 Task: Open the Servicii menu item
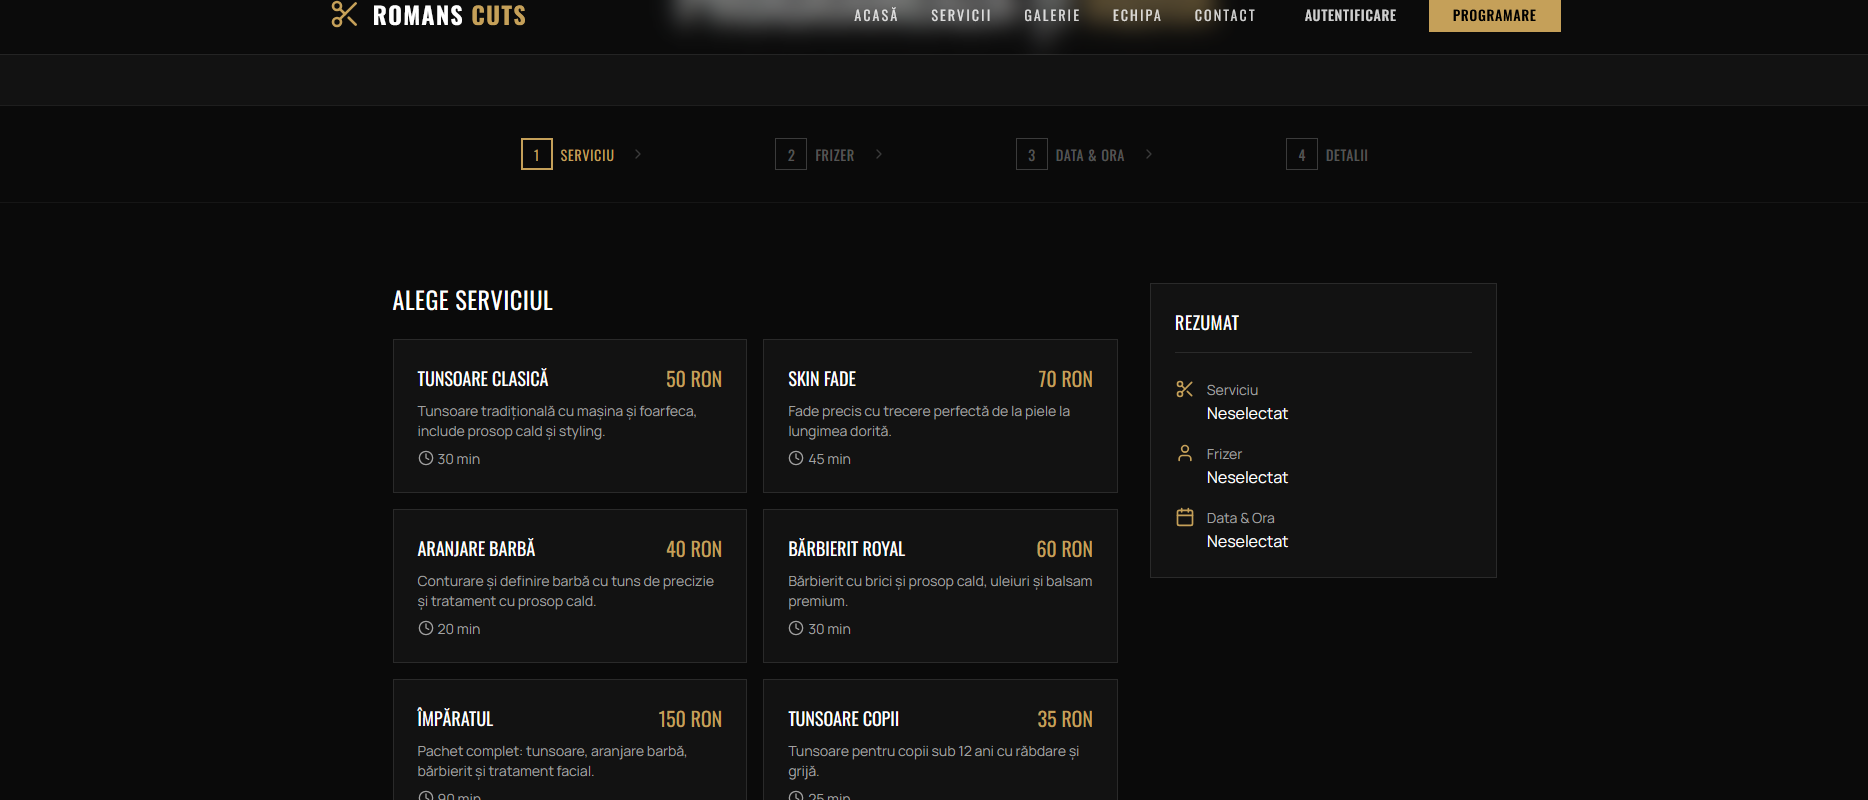961,16
